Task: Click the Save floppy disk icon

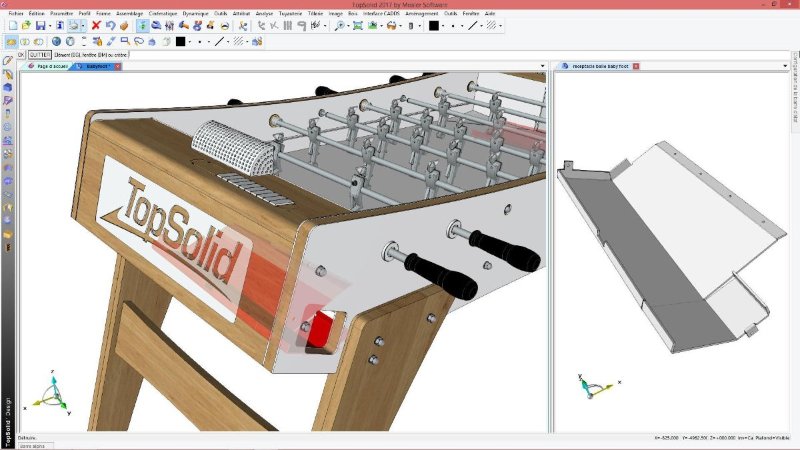Action: (x=40, y=25)
